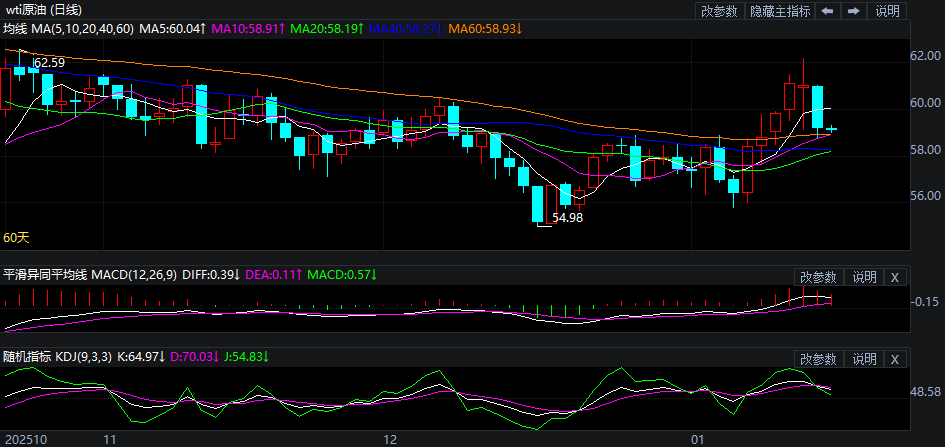
Task: Select the 平滑异同平均线 MACD(12,26,9) label
Action: 90,274
